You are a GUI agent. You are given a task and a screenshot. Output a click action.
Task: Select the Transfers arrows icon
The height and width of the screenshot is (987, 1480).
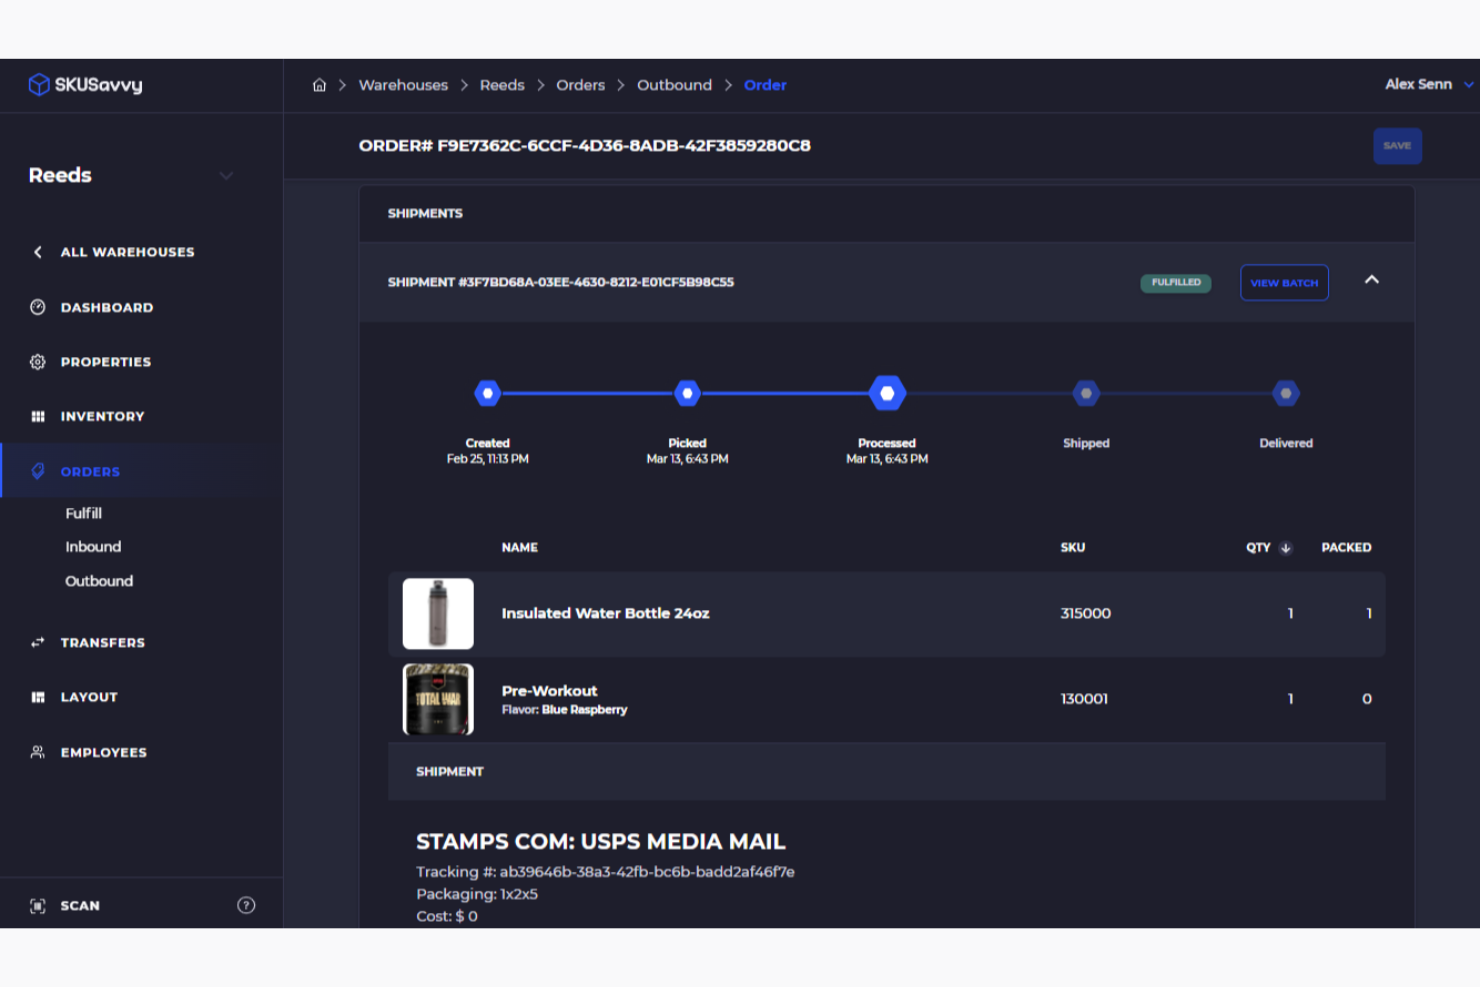37,642
